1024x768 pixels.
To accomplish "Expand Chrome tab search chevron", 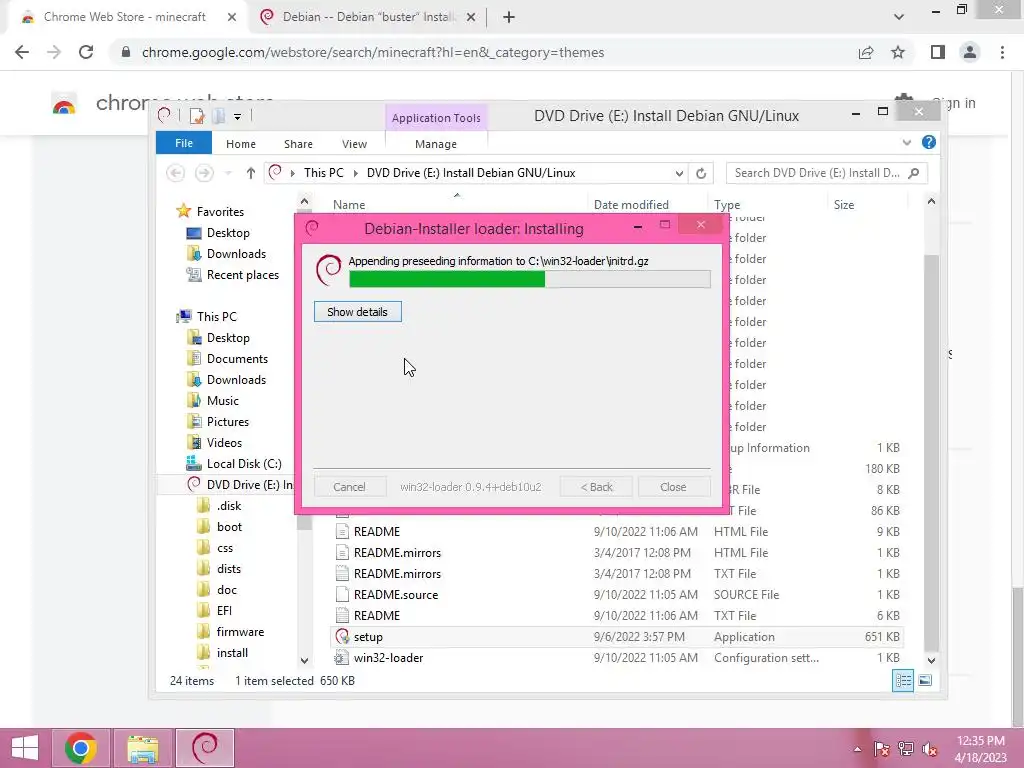I will point(899,17).
